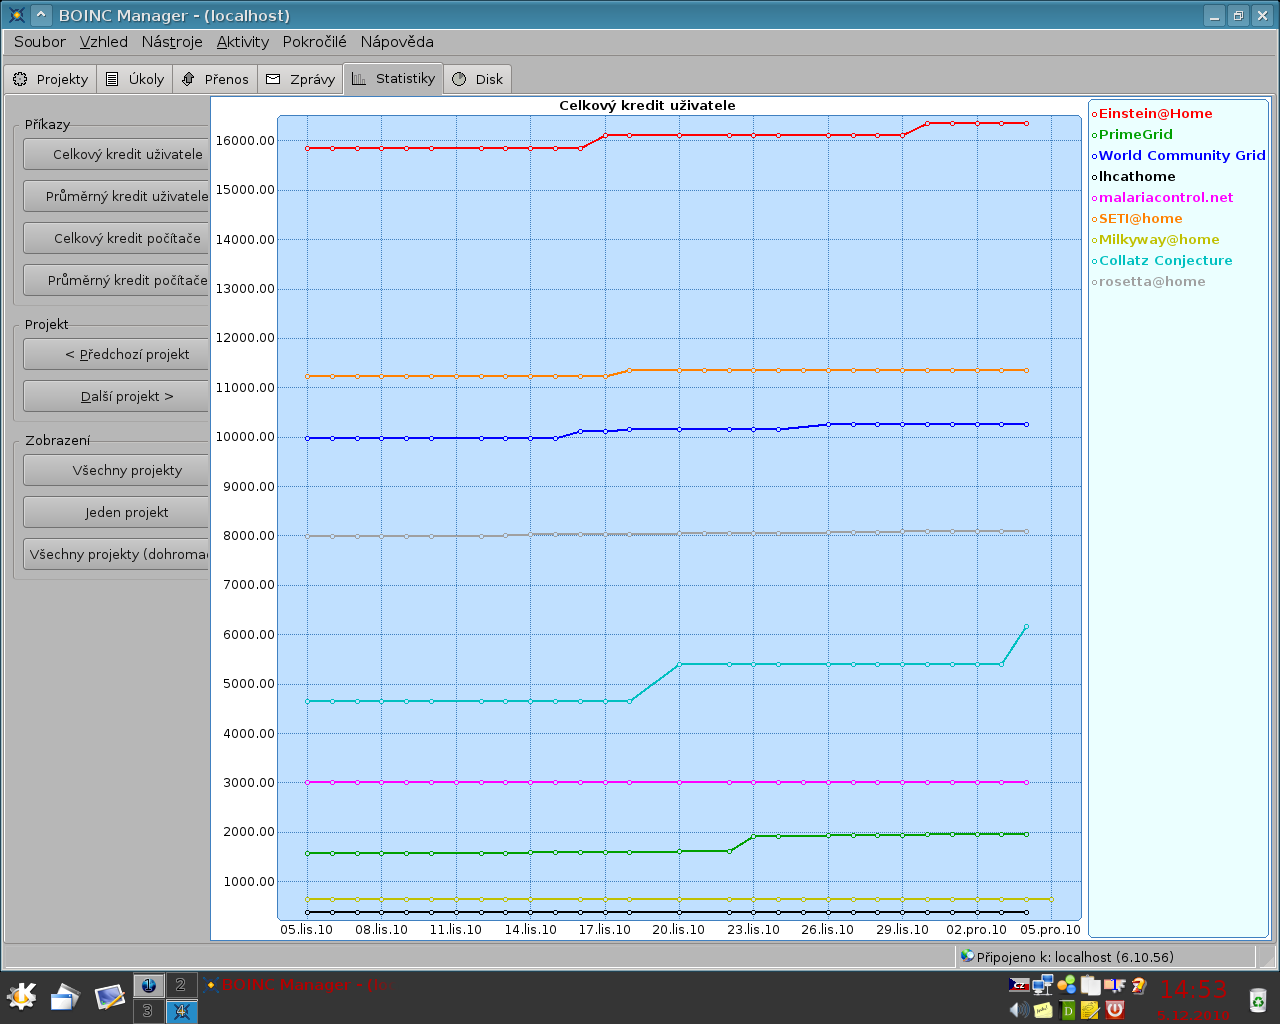Switch to virtual desktop 3 in pager
The width and height of the screenshot is (1280, 1024).
149,1011
